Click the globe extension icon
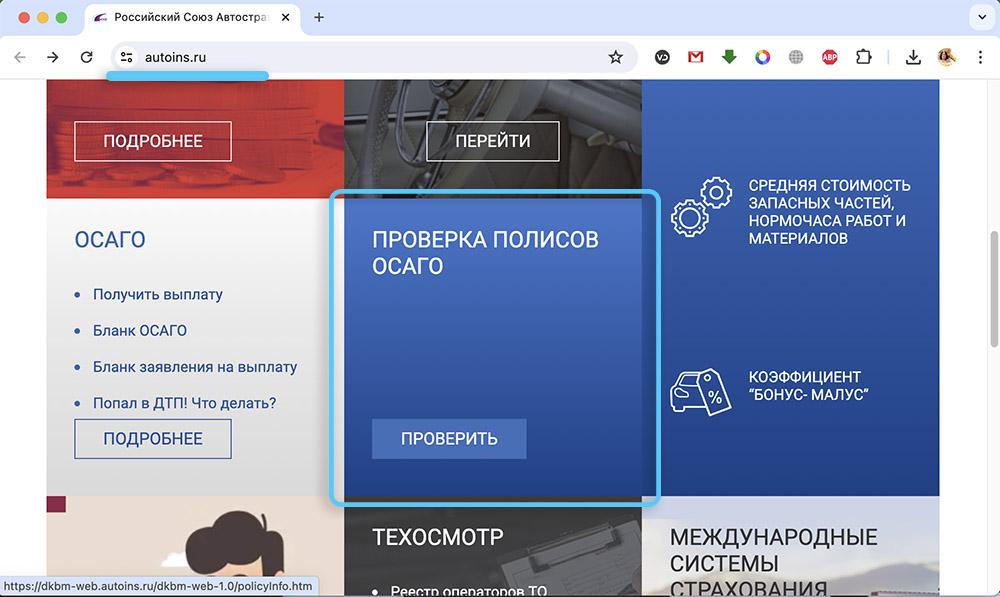Viewport: 1000px width, 597px height. tap(796, 57)
